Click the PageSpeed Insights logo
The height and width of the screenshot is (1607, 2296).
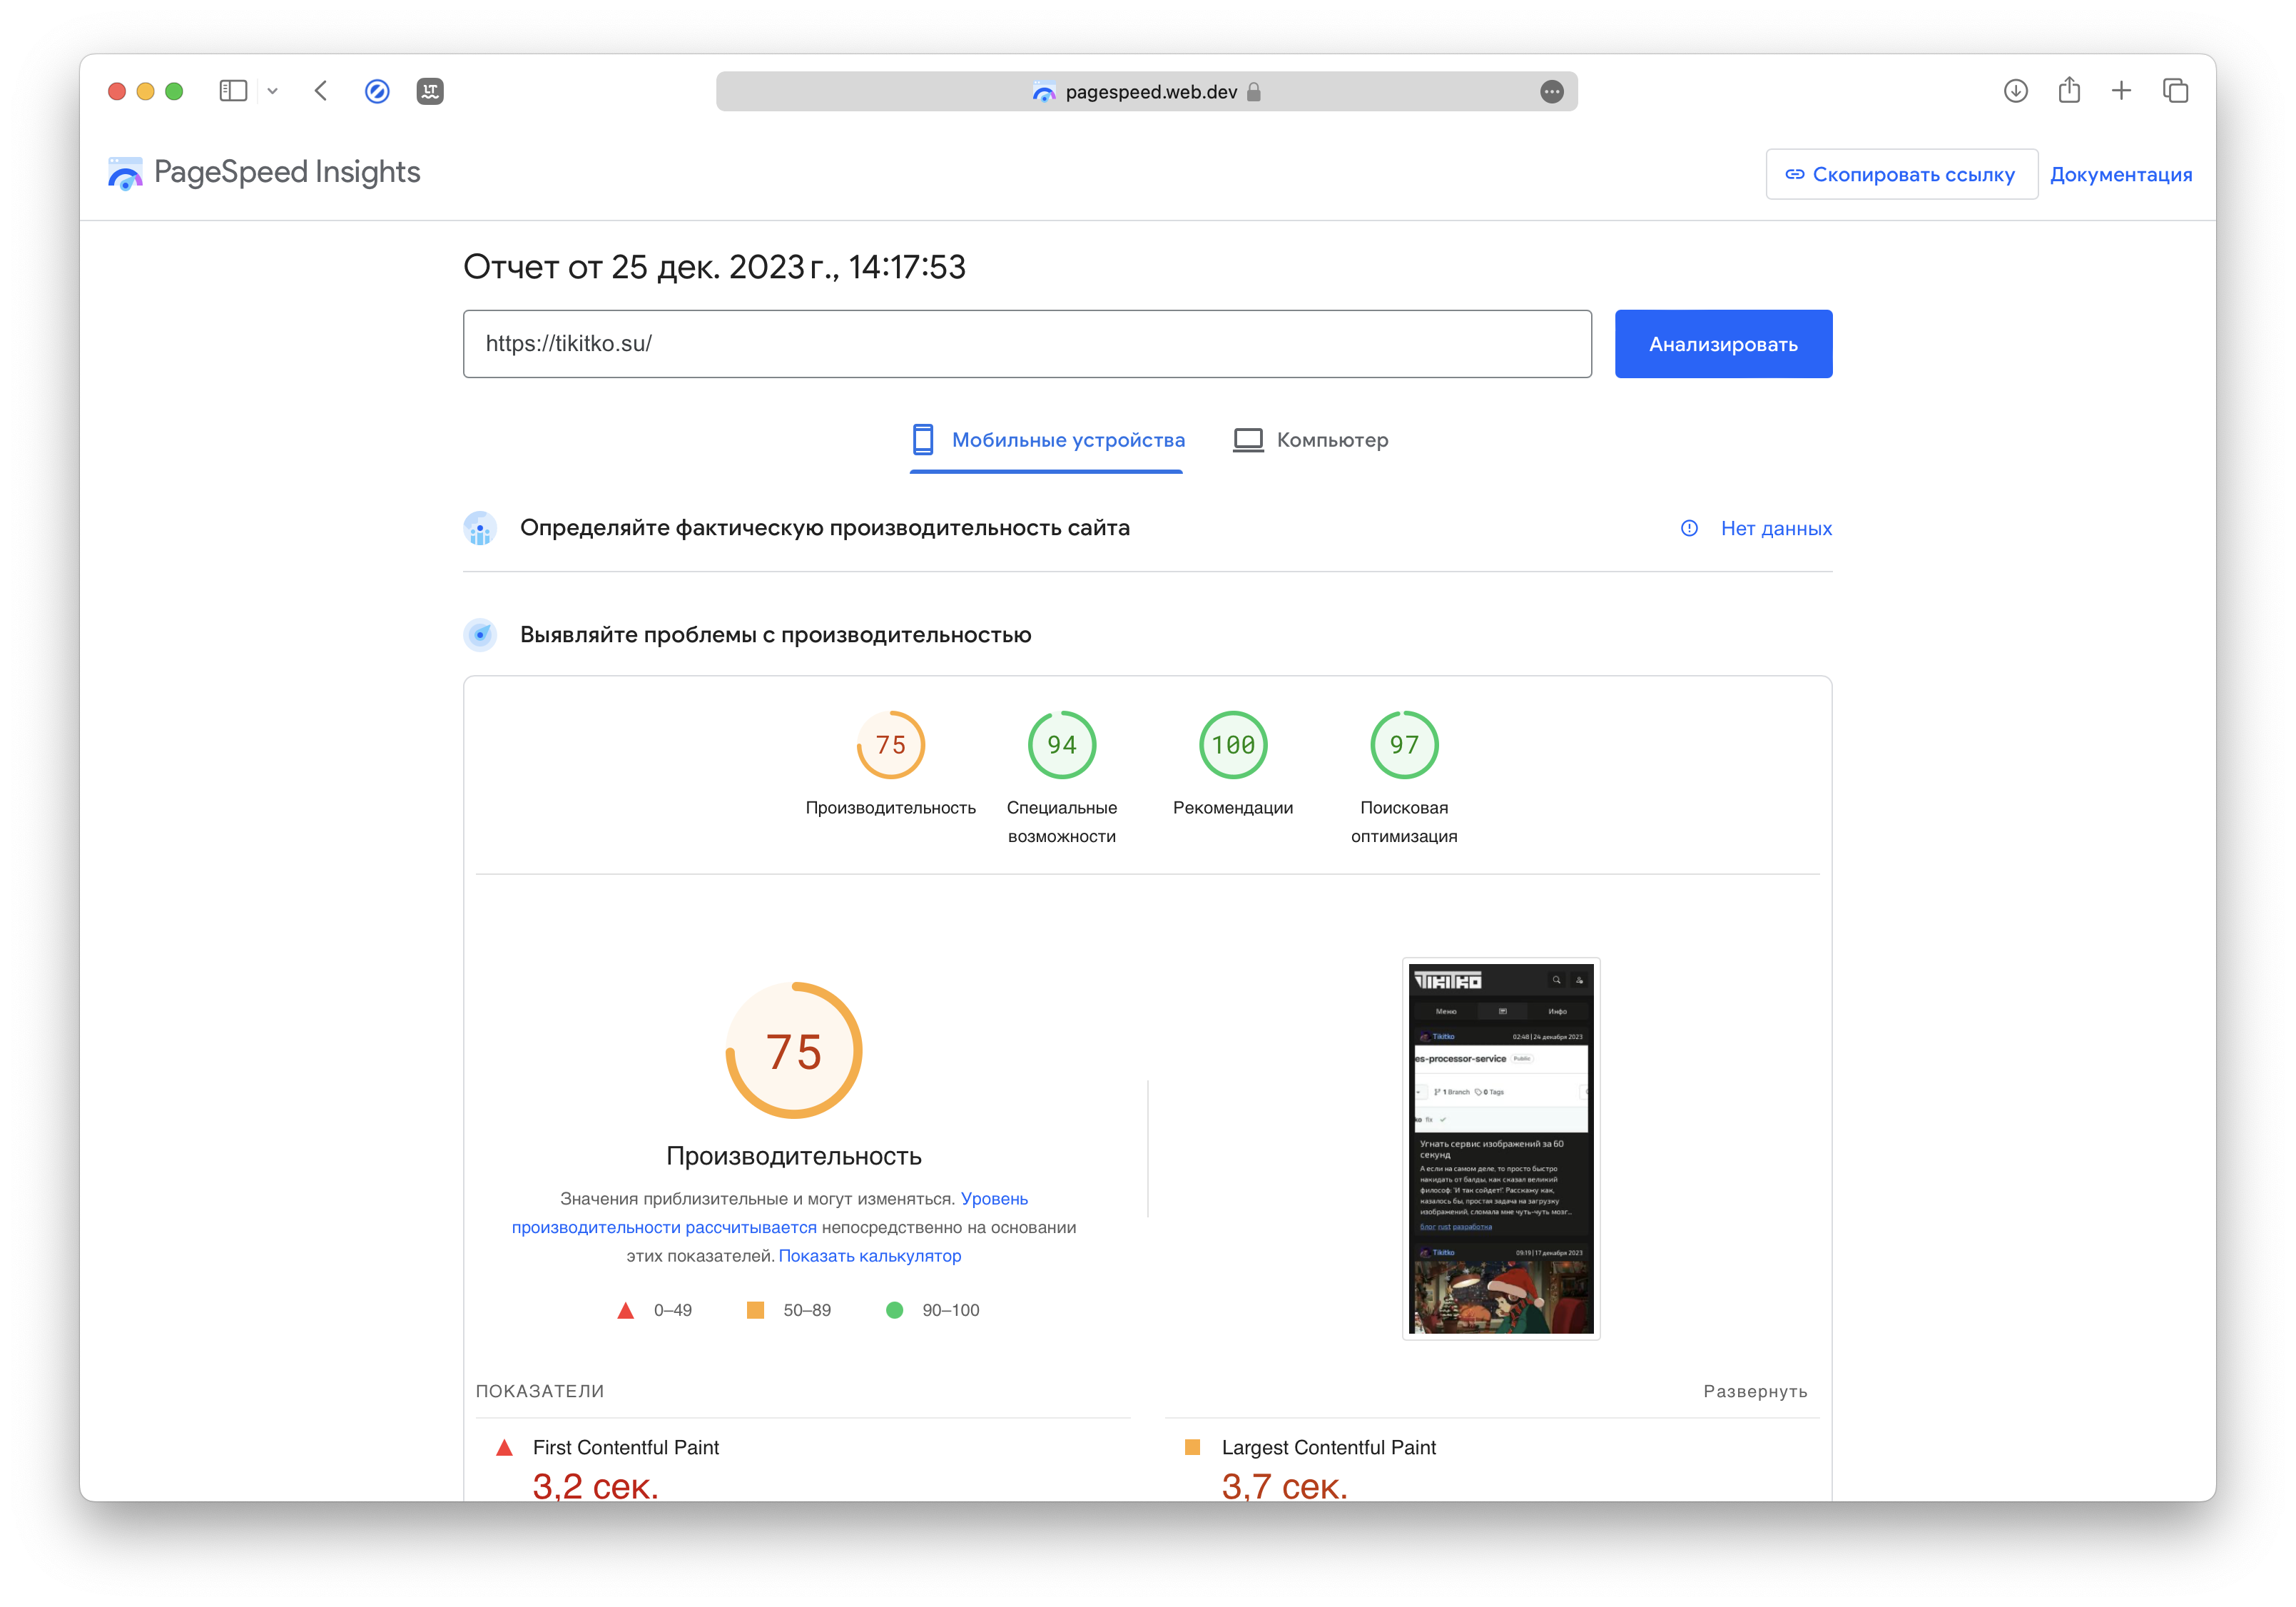coord(265,173)
